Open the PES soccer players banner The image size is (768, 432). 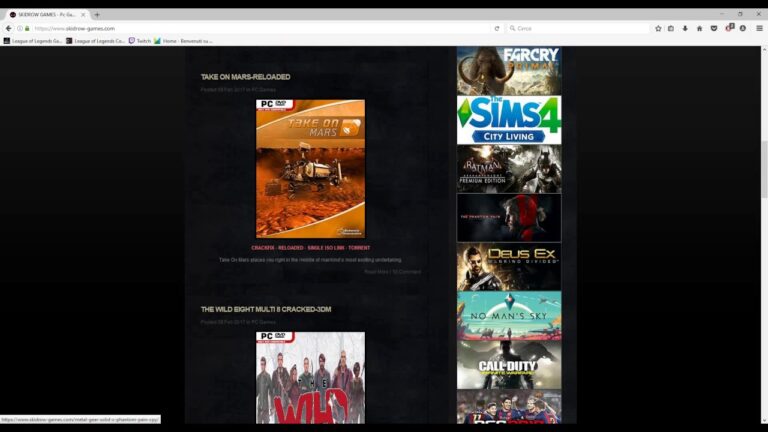(509, 407)
